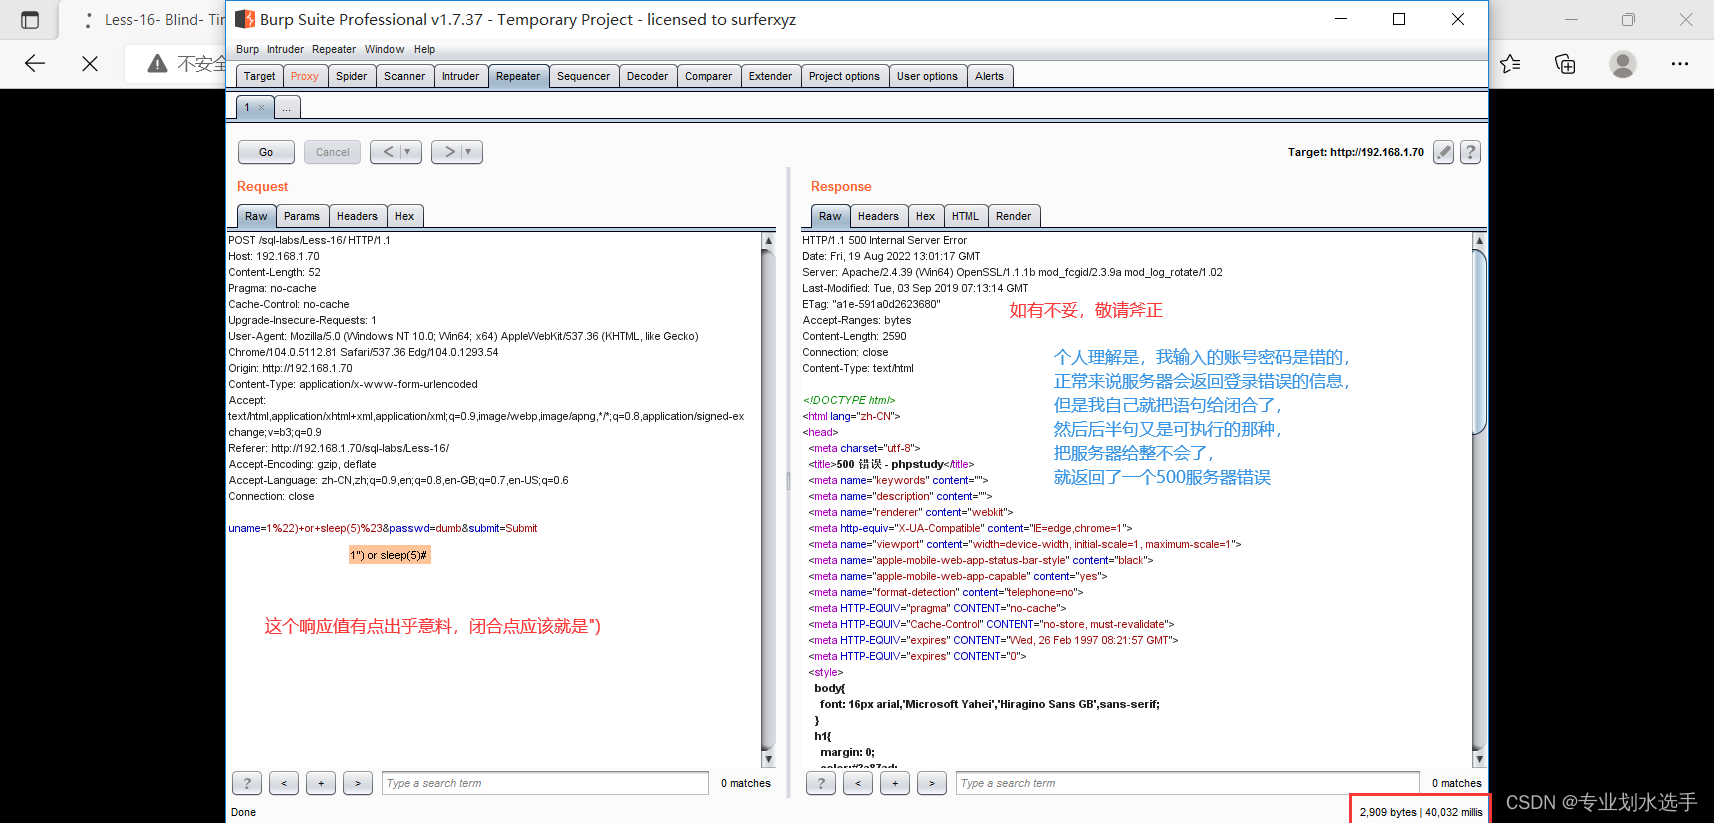1714x823 pixels.
Task: Click Burp Suite logo in title bar
Action: (x=244, y=19)
